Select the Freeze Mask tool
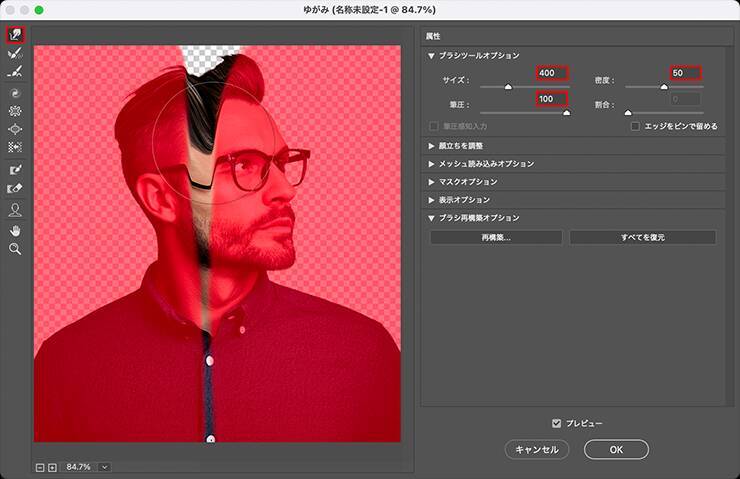Image resolution: width=740 pixels, height=479 pixels. click(x=15, y=169)
